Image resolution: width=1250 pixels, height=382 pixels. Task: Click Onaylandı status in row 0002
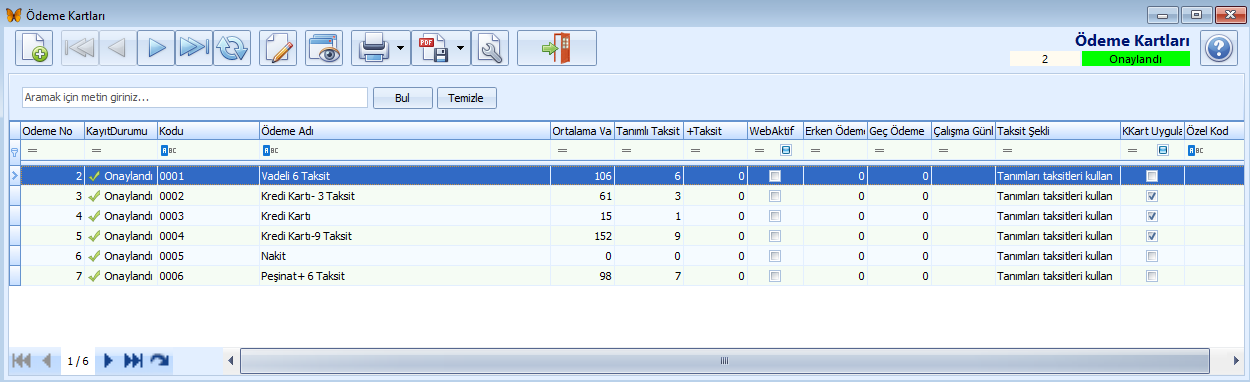(120, 196)
